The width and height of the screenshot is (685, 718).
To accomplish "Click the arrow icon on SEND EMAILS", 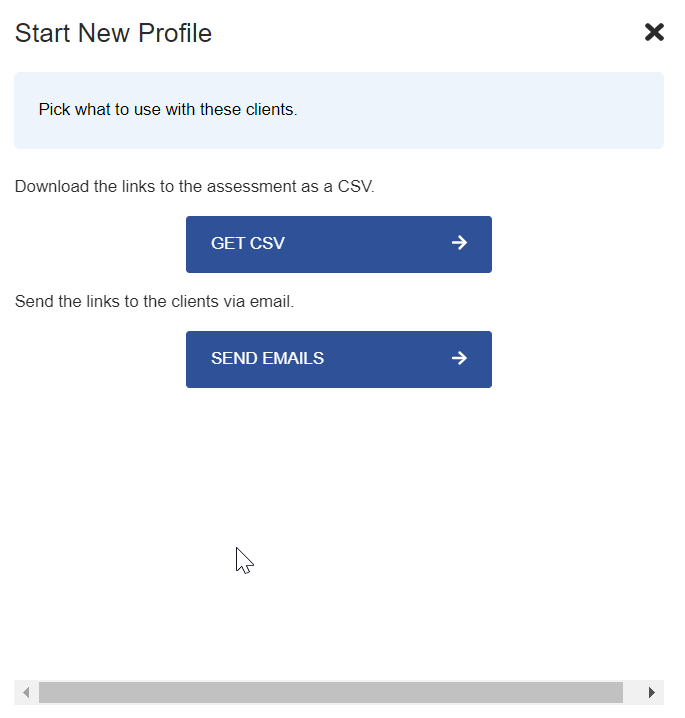I will coord(459,358).
